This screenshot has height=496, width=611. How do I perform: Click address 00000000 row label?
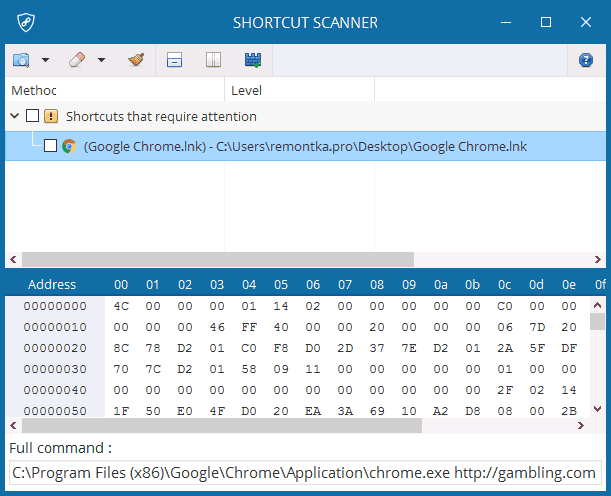coord(55,306)
